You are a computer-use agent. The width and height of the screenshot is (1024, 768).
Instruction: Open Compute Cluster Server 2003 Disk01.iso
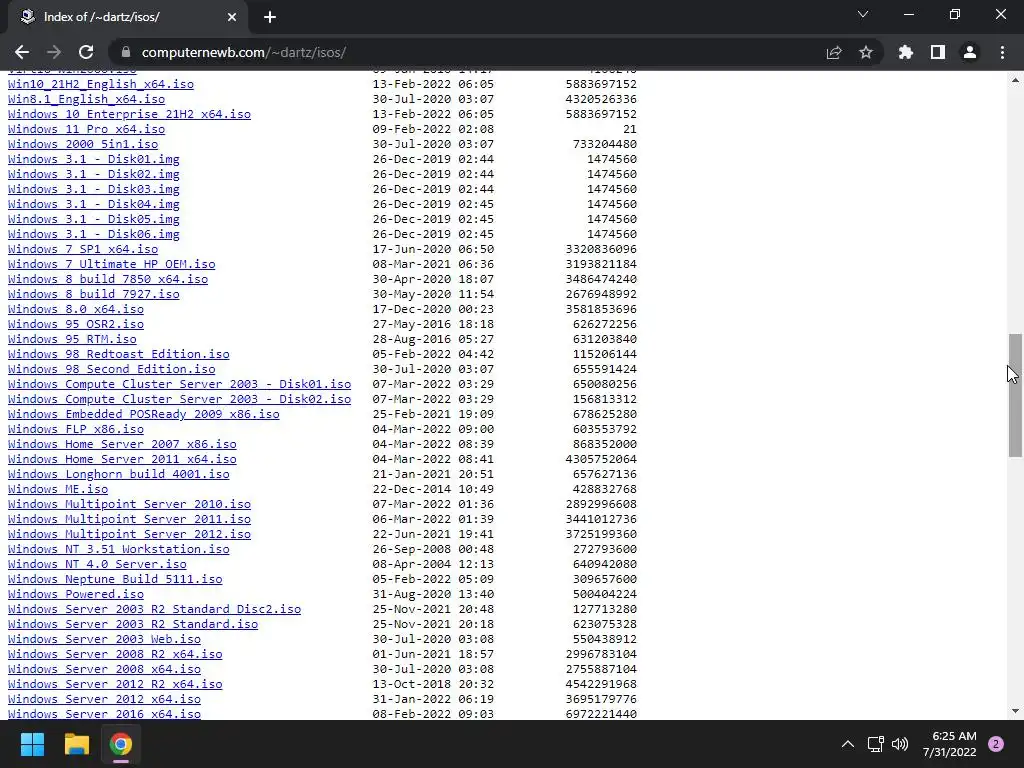tap(180, 385)
